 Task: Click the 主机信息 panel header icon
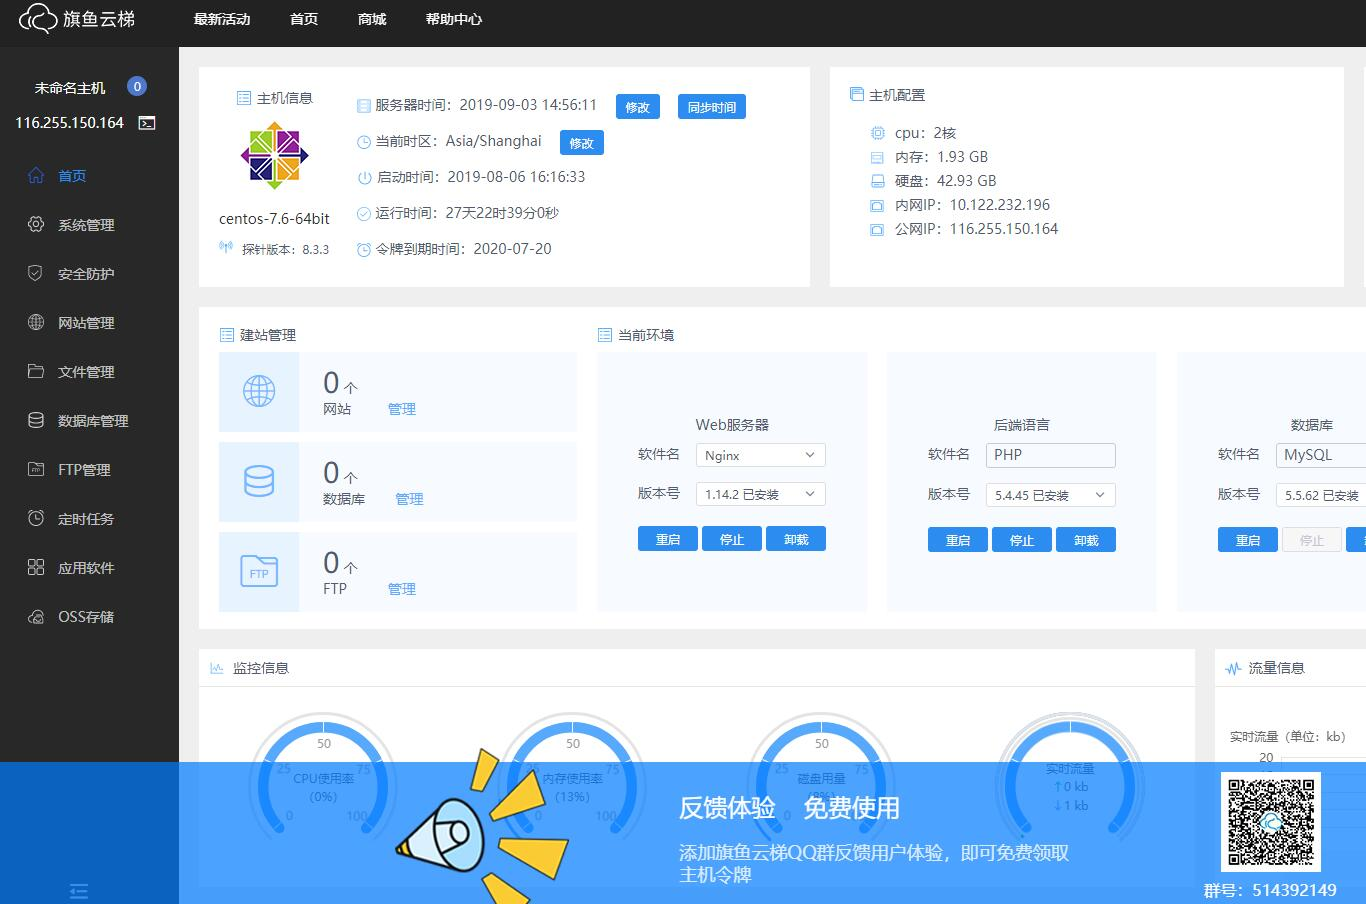coord(243,98)
